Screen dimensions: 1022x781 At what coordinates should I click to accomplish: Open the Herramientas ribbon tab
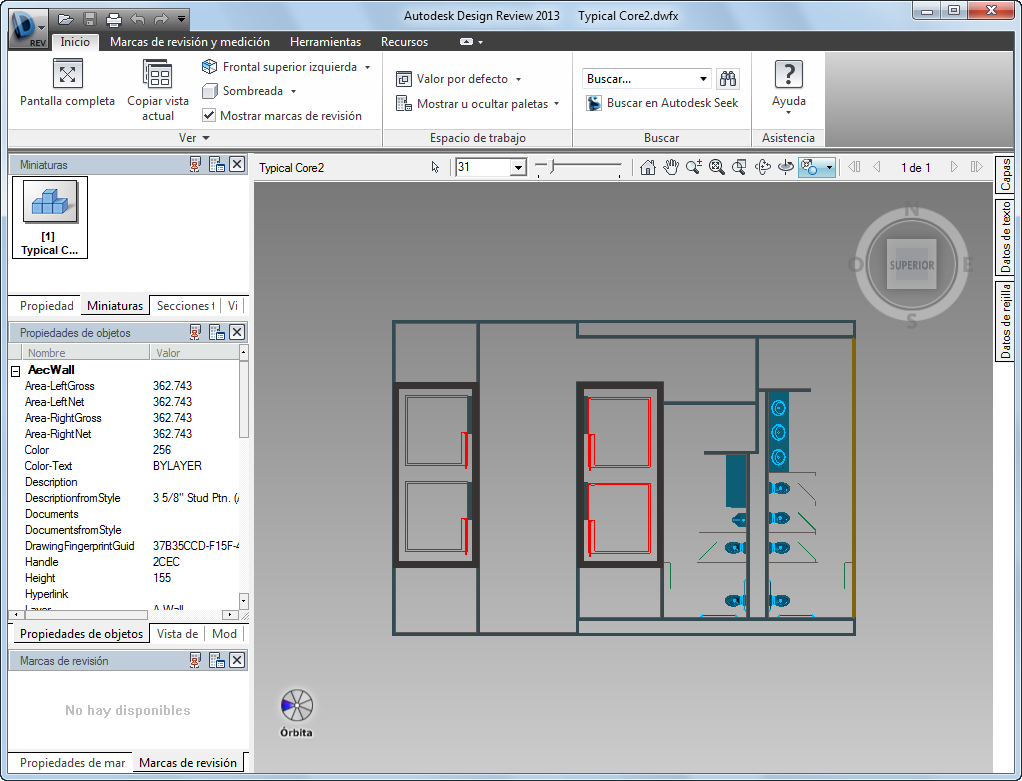click(x=325, y=42)
